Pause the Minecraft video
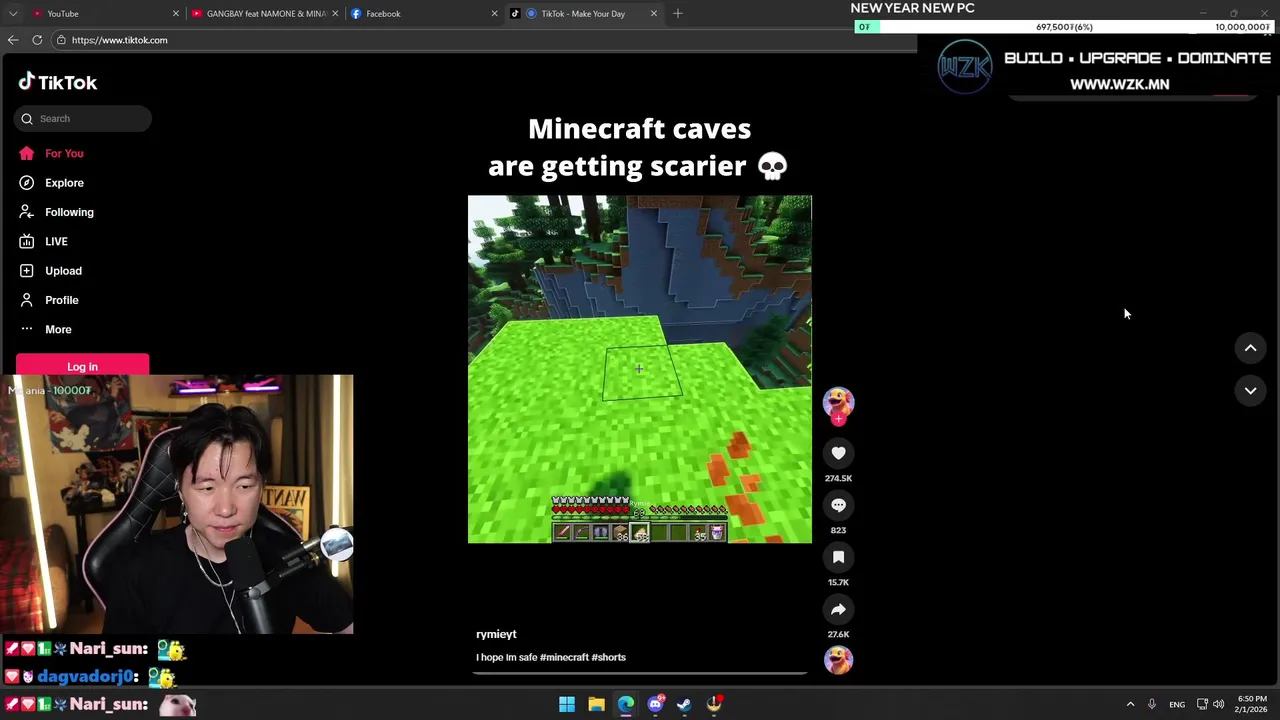The image size is (1280, 720). coord(640,369)
